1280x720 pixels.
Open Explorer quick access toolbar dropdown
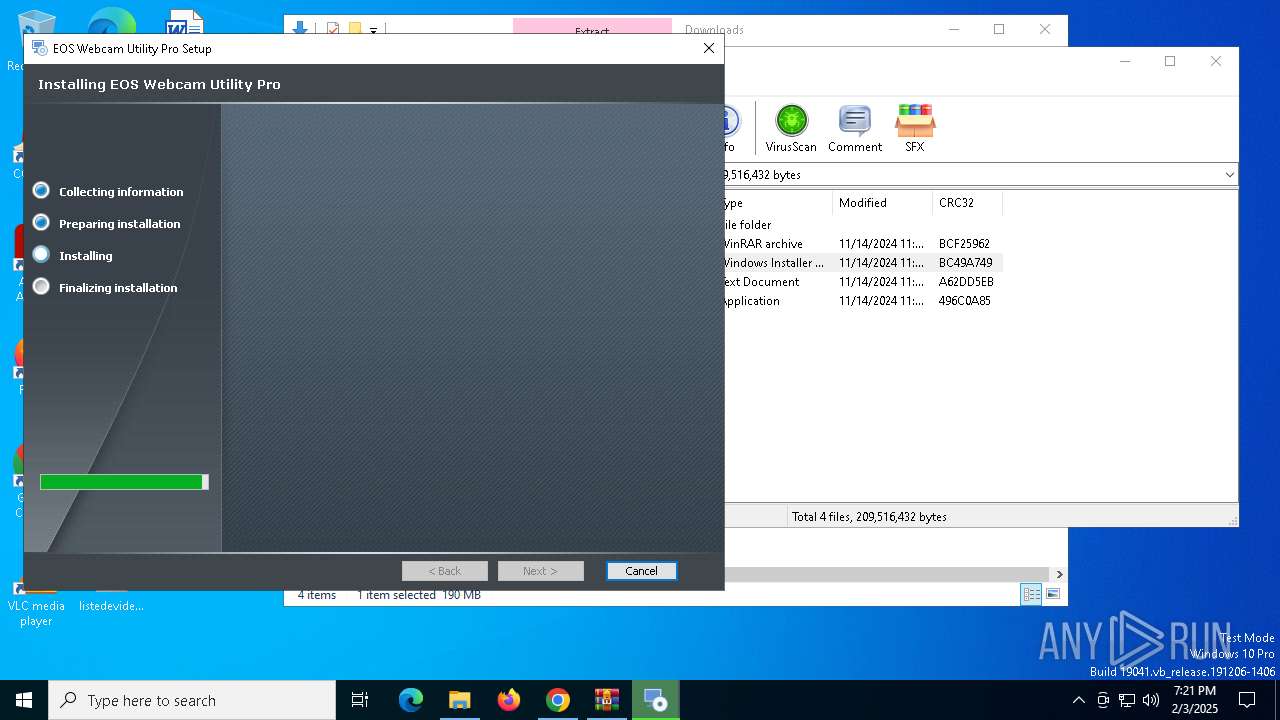373,30
